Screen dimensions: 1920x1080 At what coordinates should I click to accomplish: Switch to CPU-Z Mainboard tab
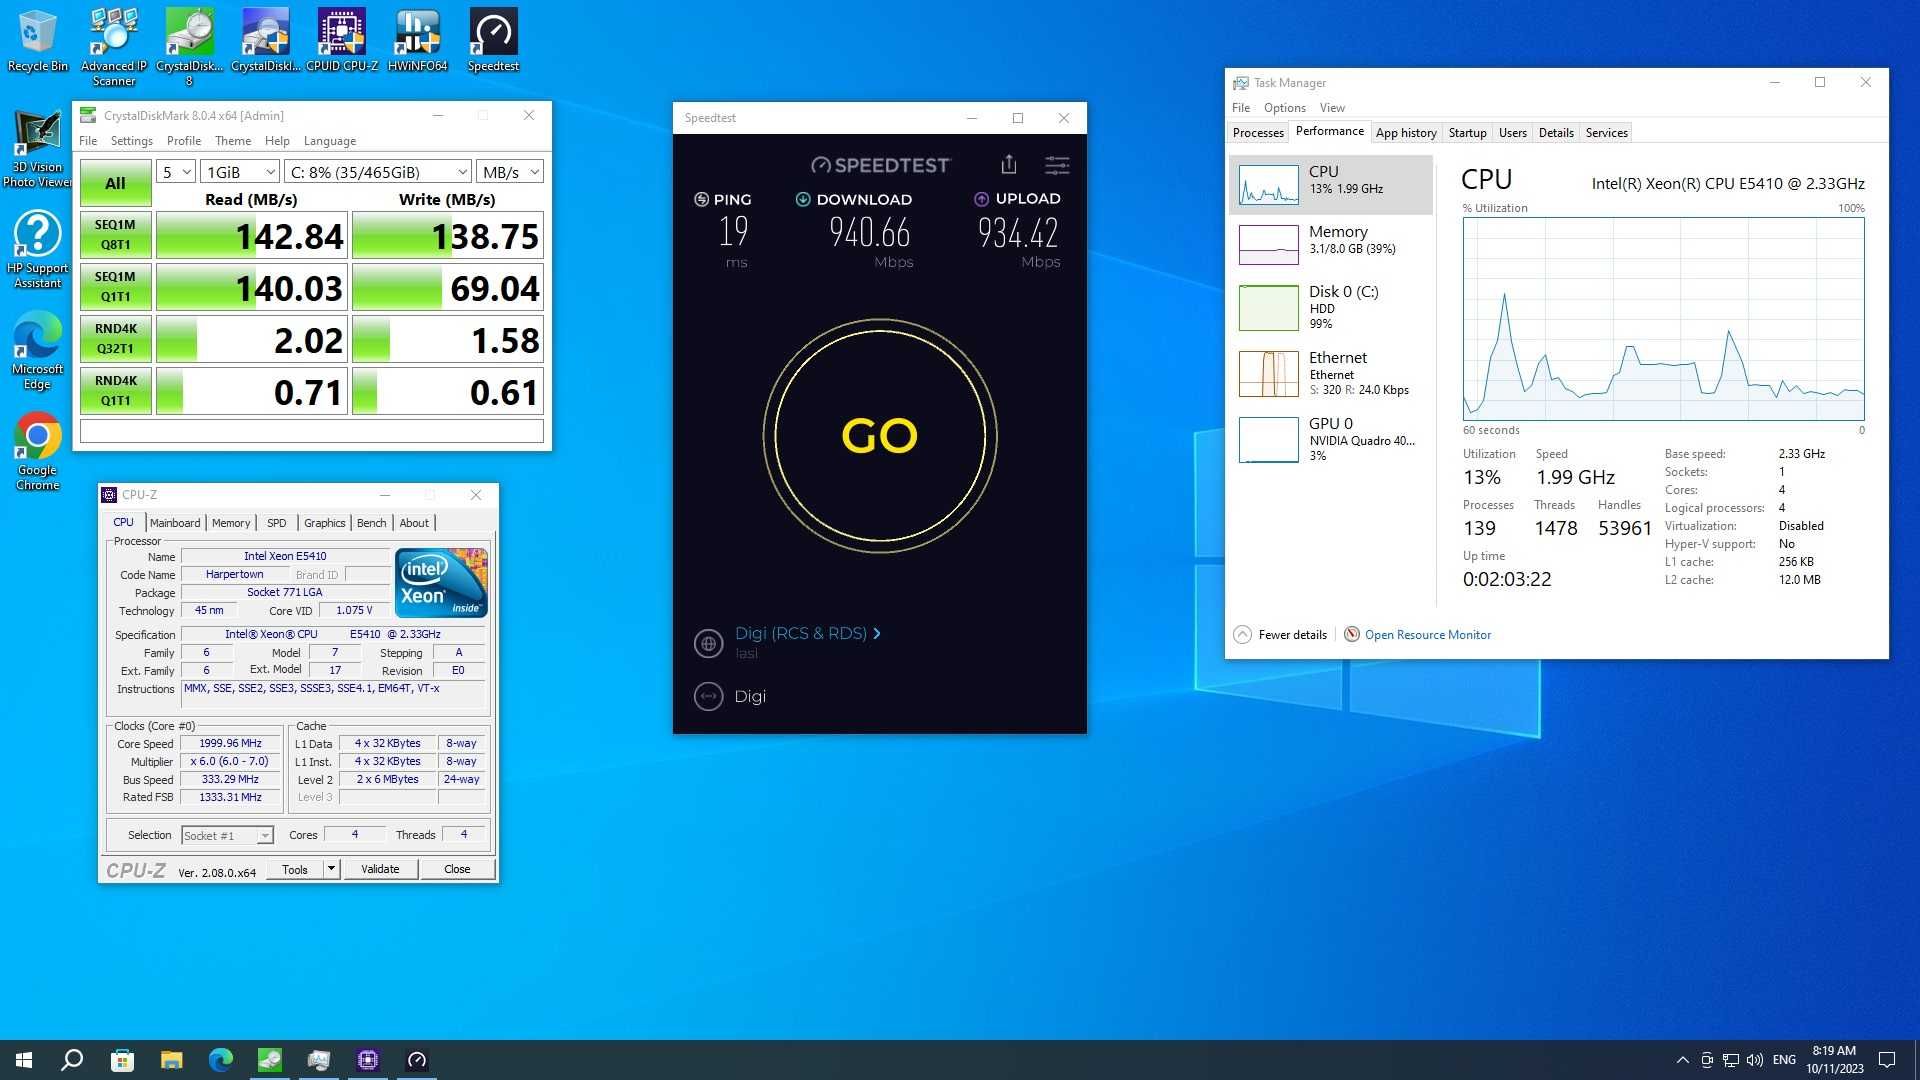175,523
